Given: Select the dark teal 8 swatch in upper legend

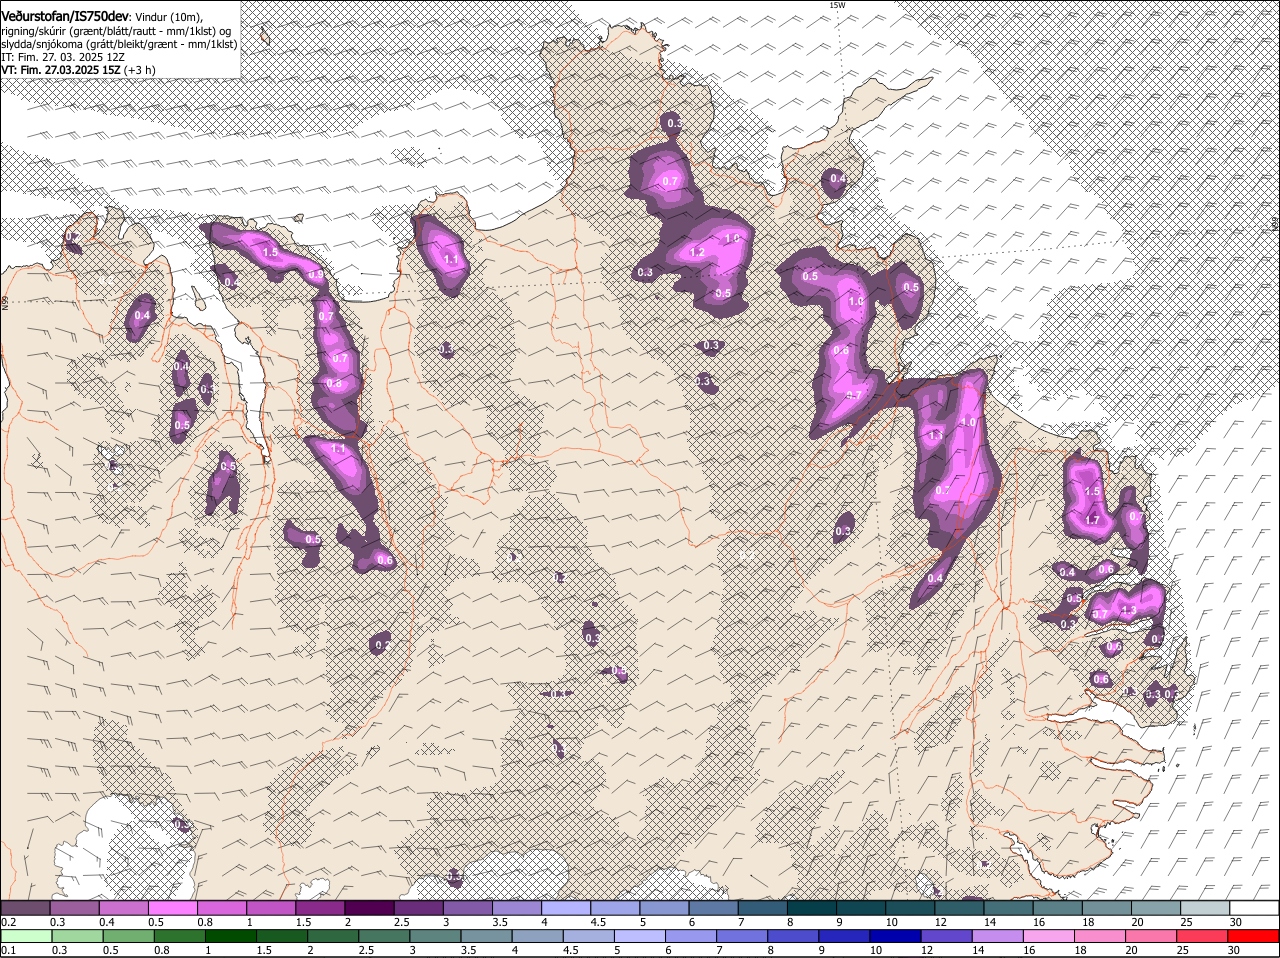Looking at the screenshot, I should click(811, 908).
